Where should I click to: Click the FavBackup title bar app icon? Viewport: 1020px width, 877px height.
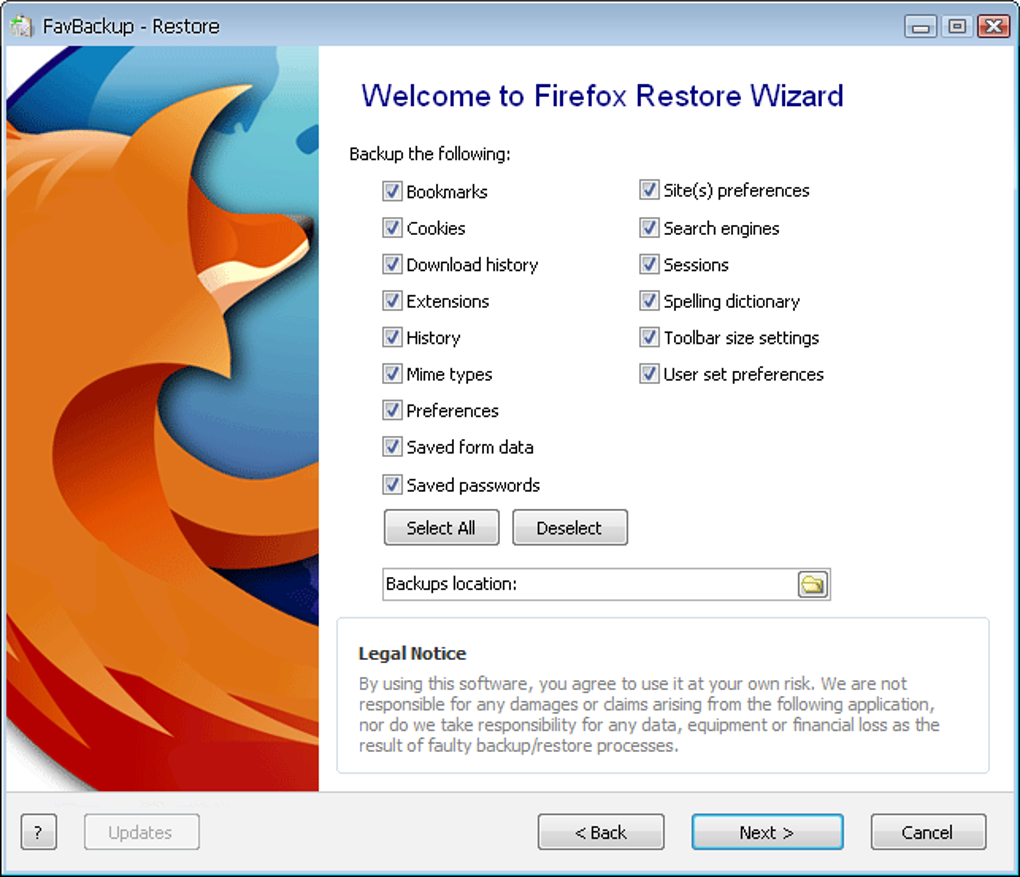(21, 26)
